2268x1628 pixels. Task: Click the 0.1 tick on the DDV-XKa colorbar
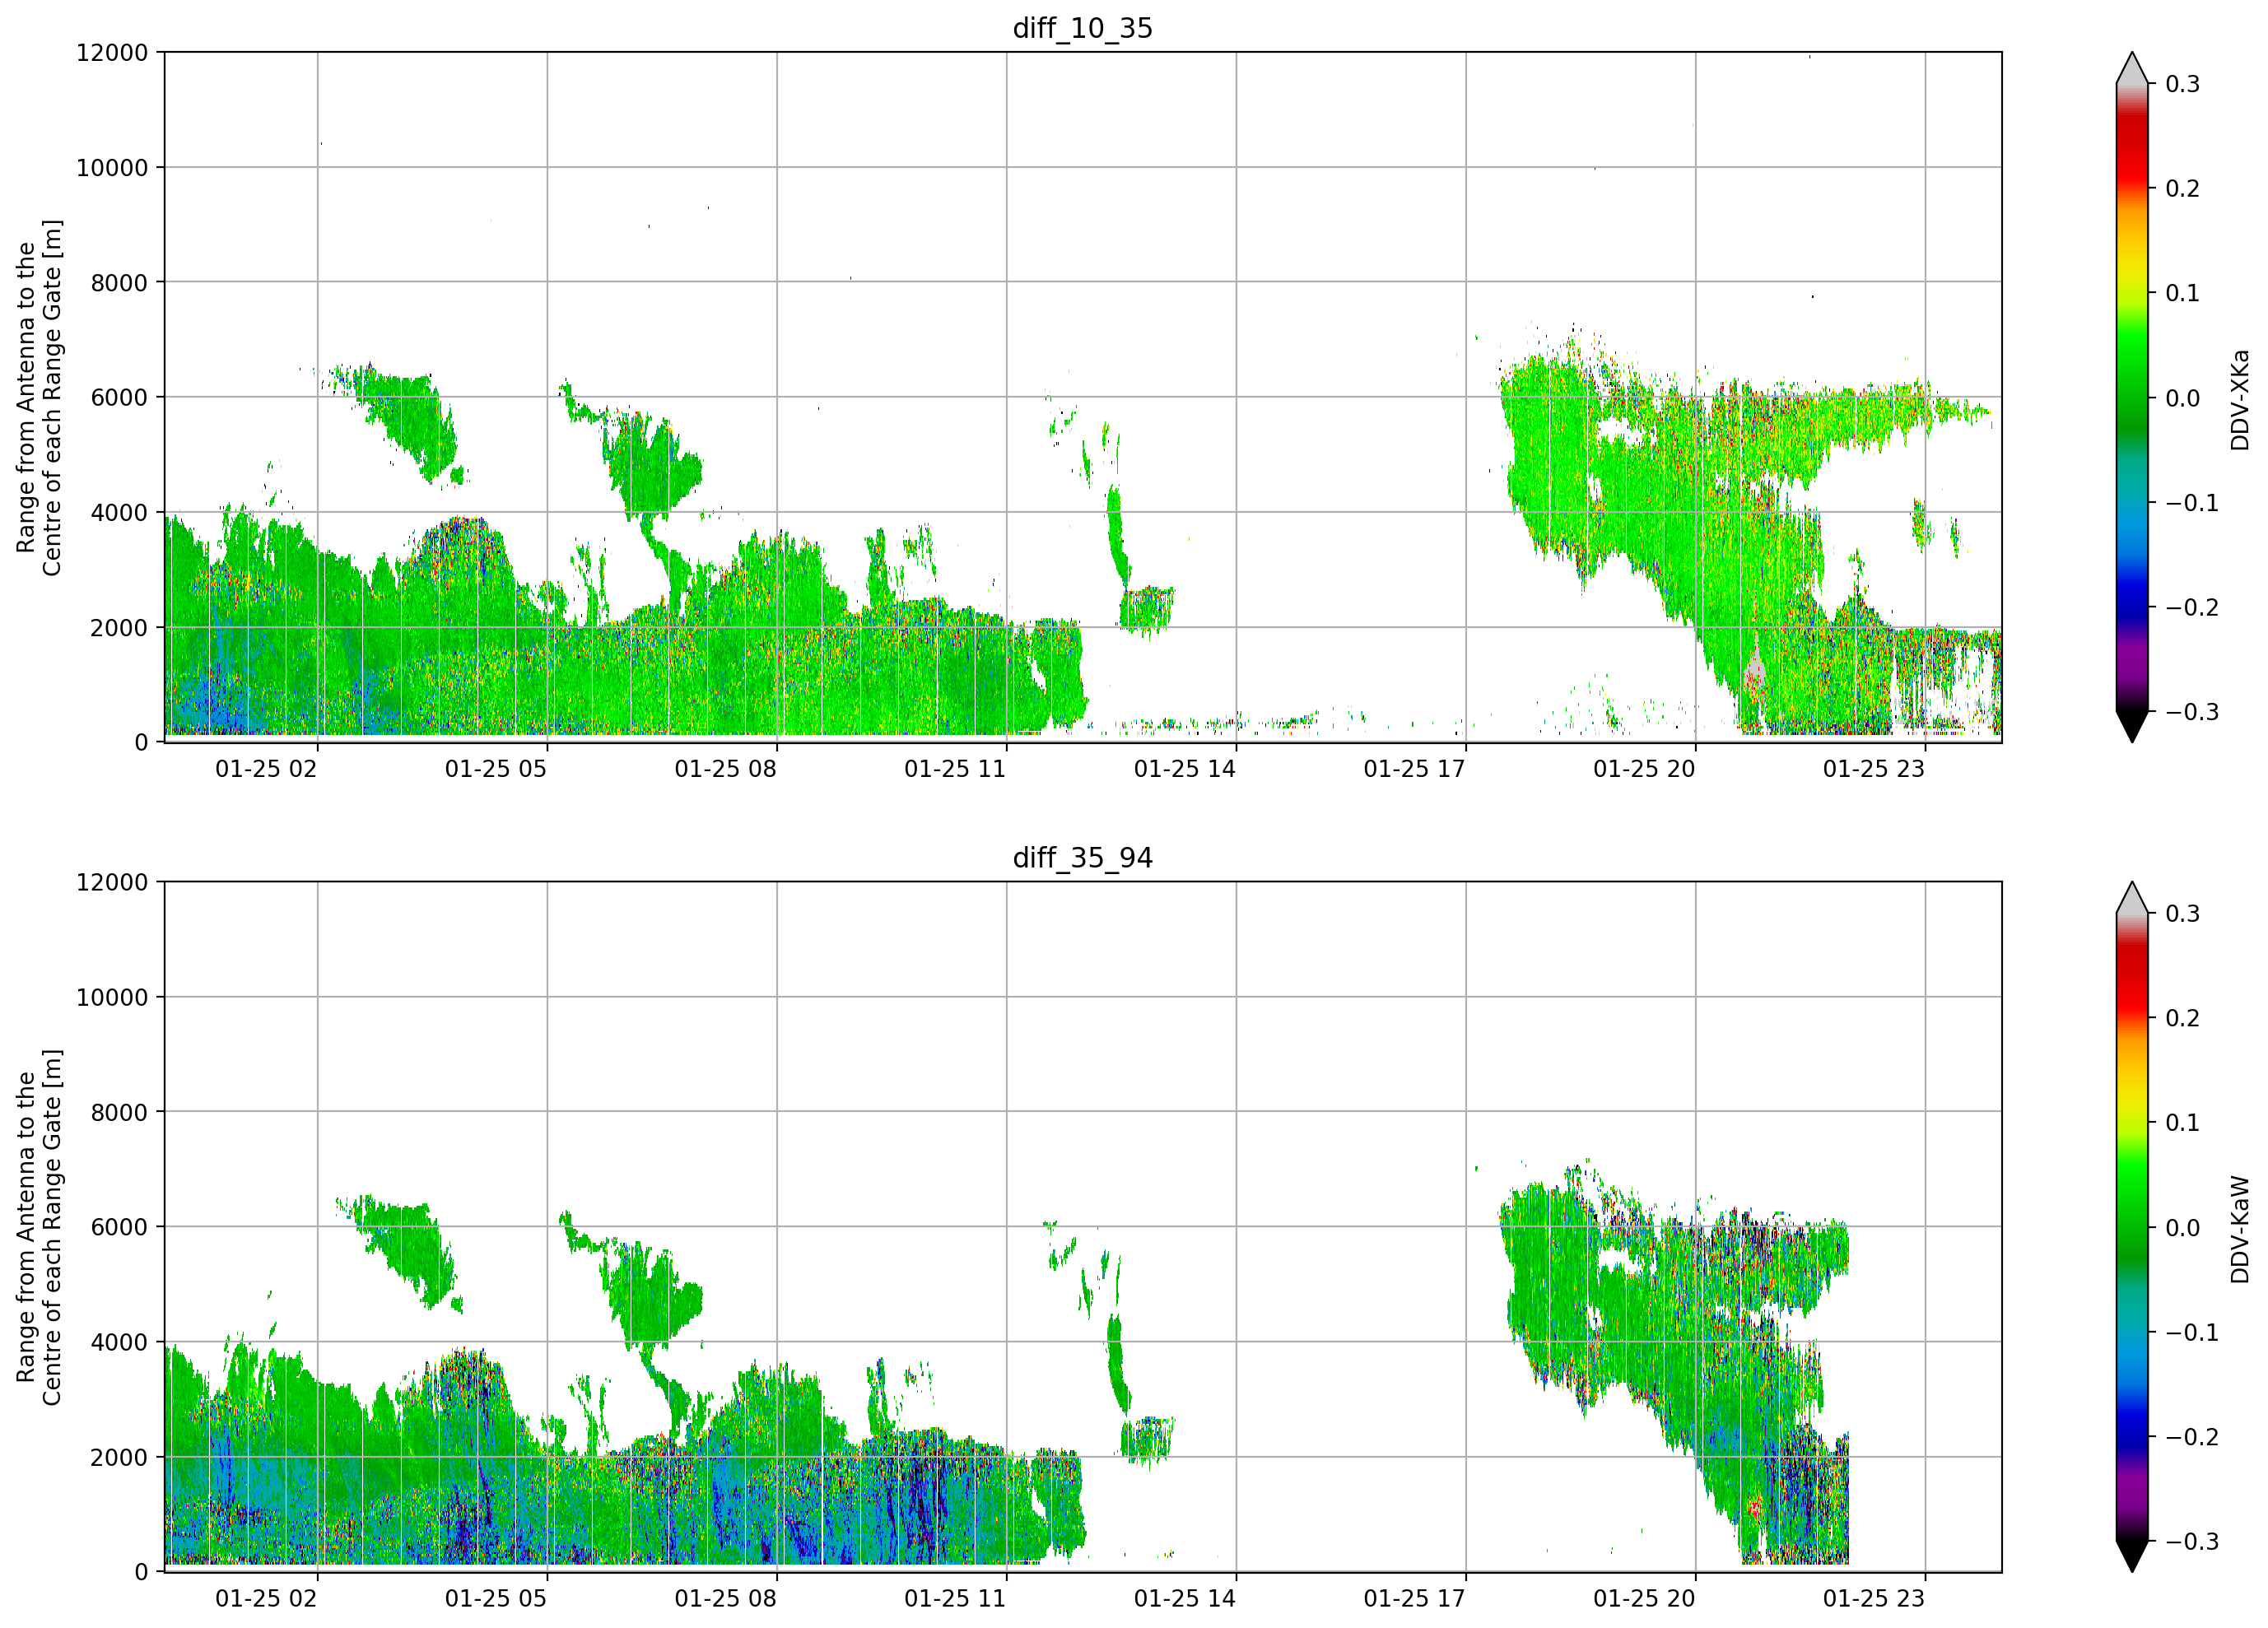[2183, 293]
